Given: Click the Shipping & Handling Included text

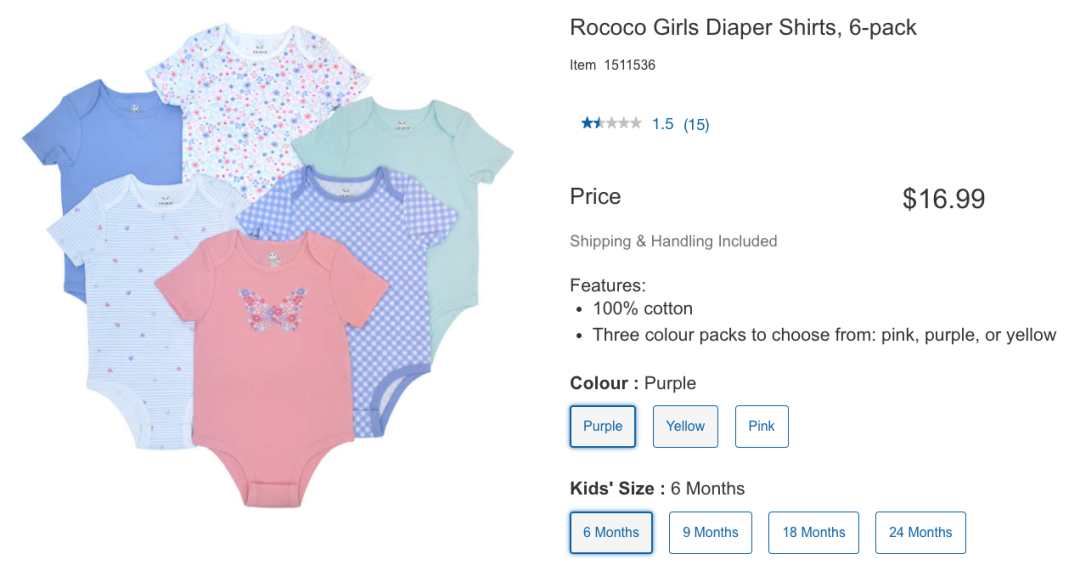Looking at the screenshot, I should pos(673,241).
